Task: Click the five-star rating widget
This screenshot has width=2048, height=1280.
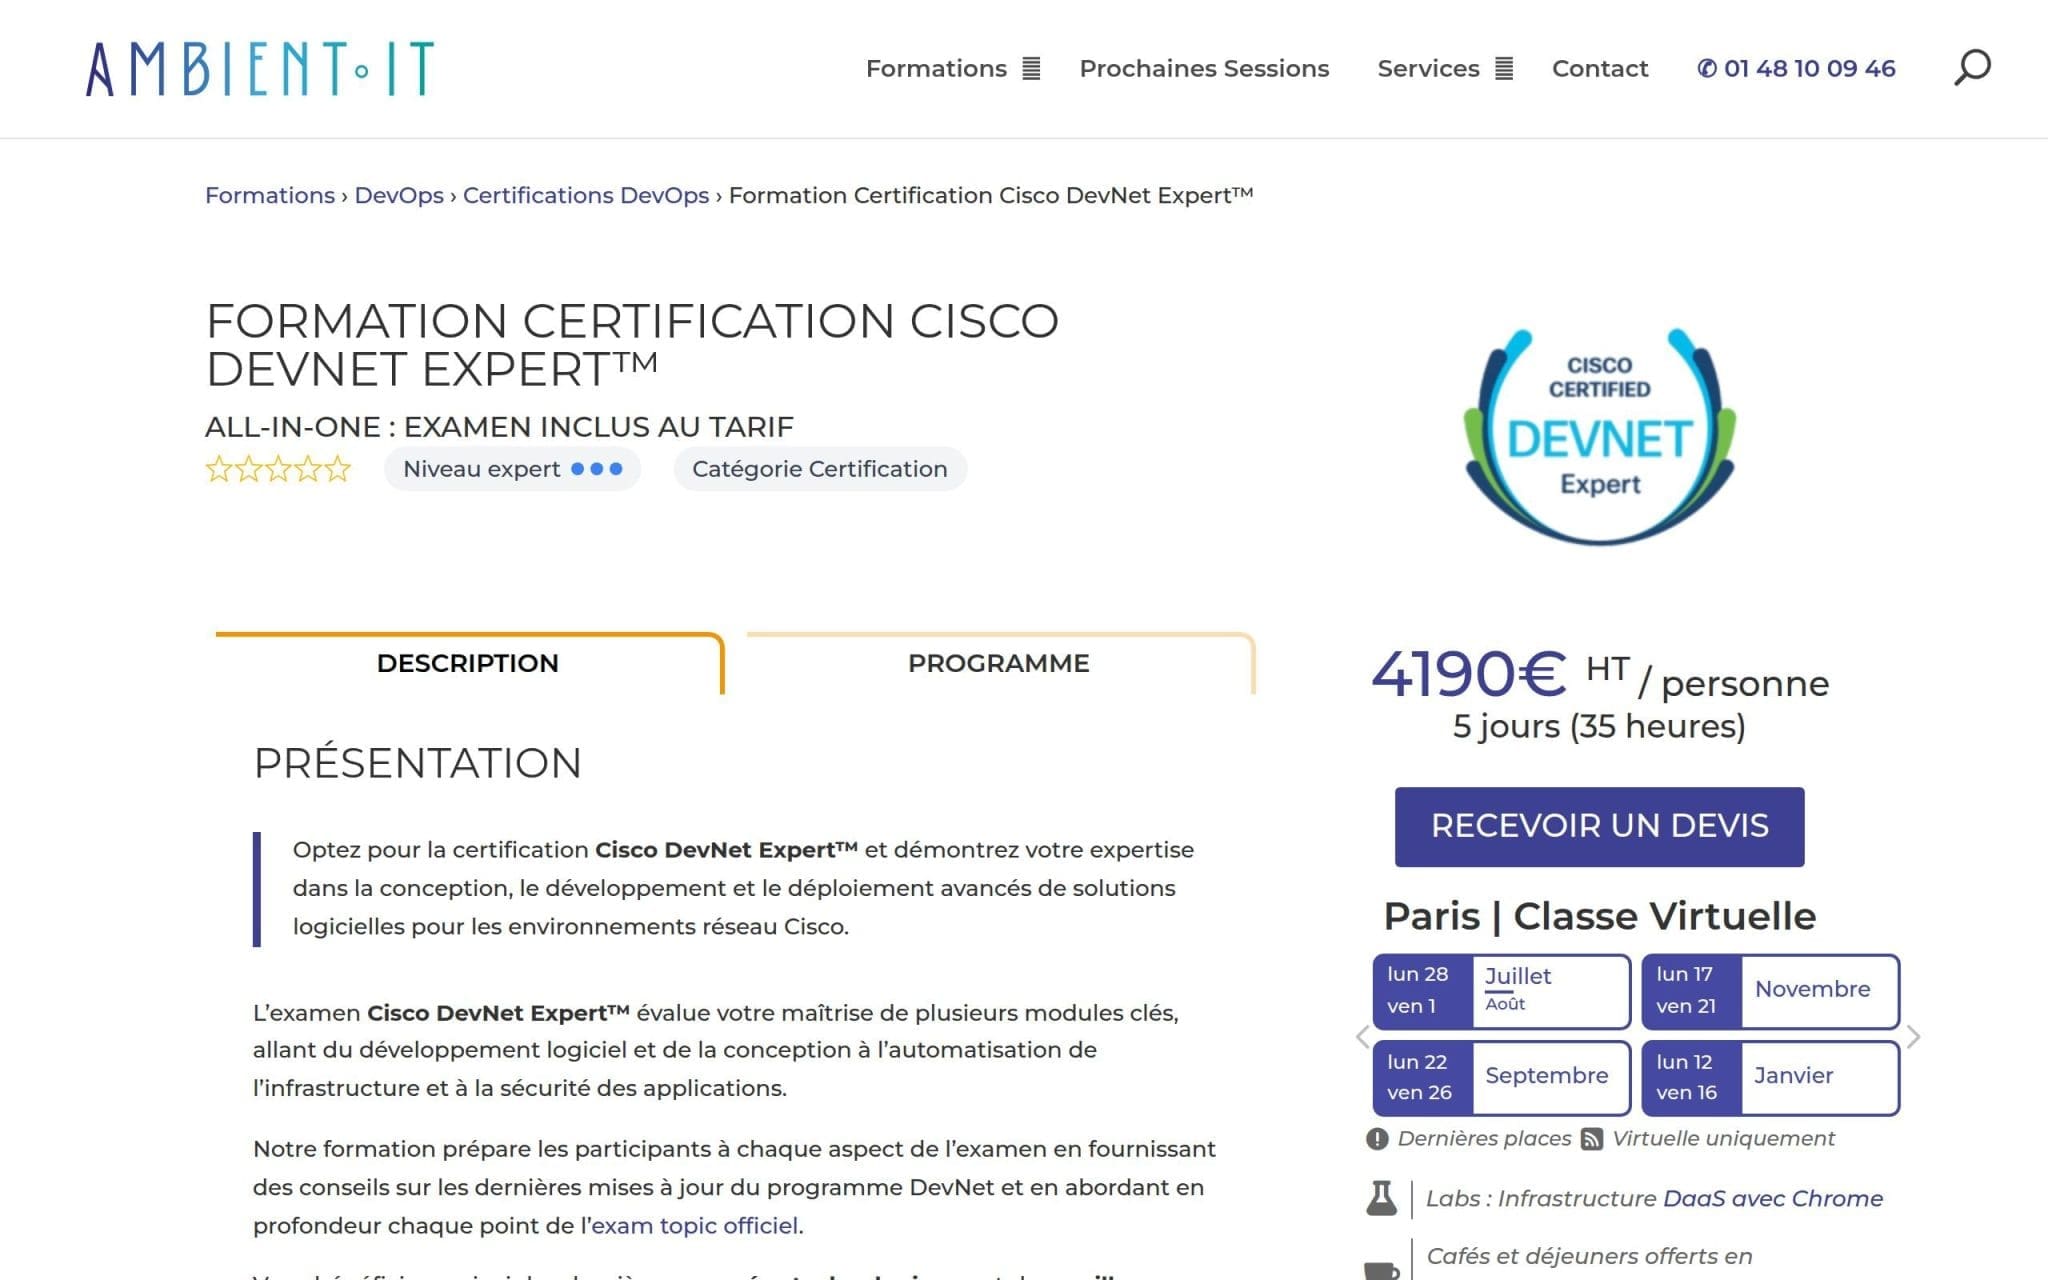Action: click(278, 468)
